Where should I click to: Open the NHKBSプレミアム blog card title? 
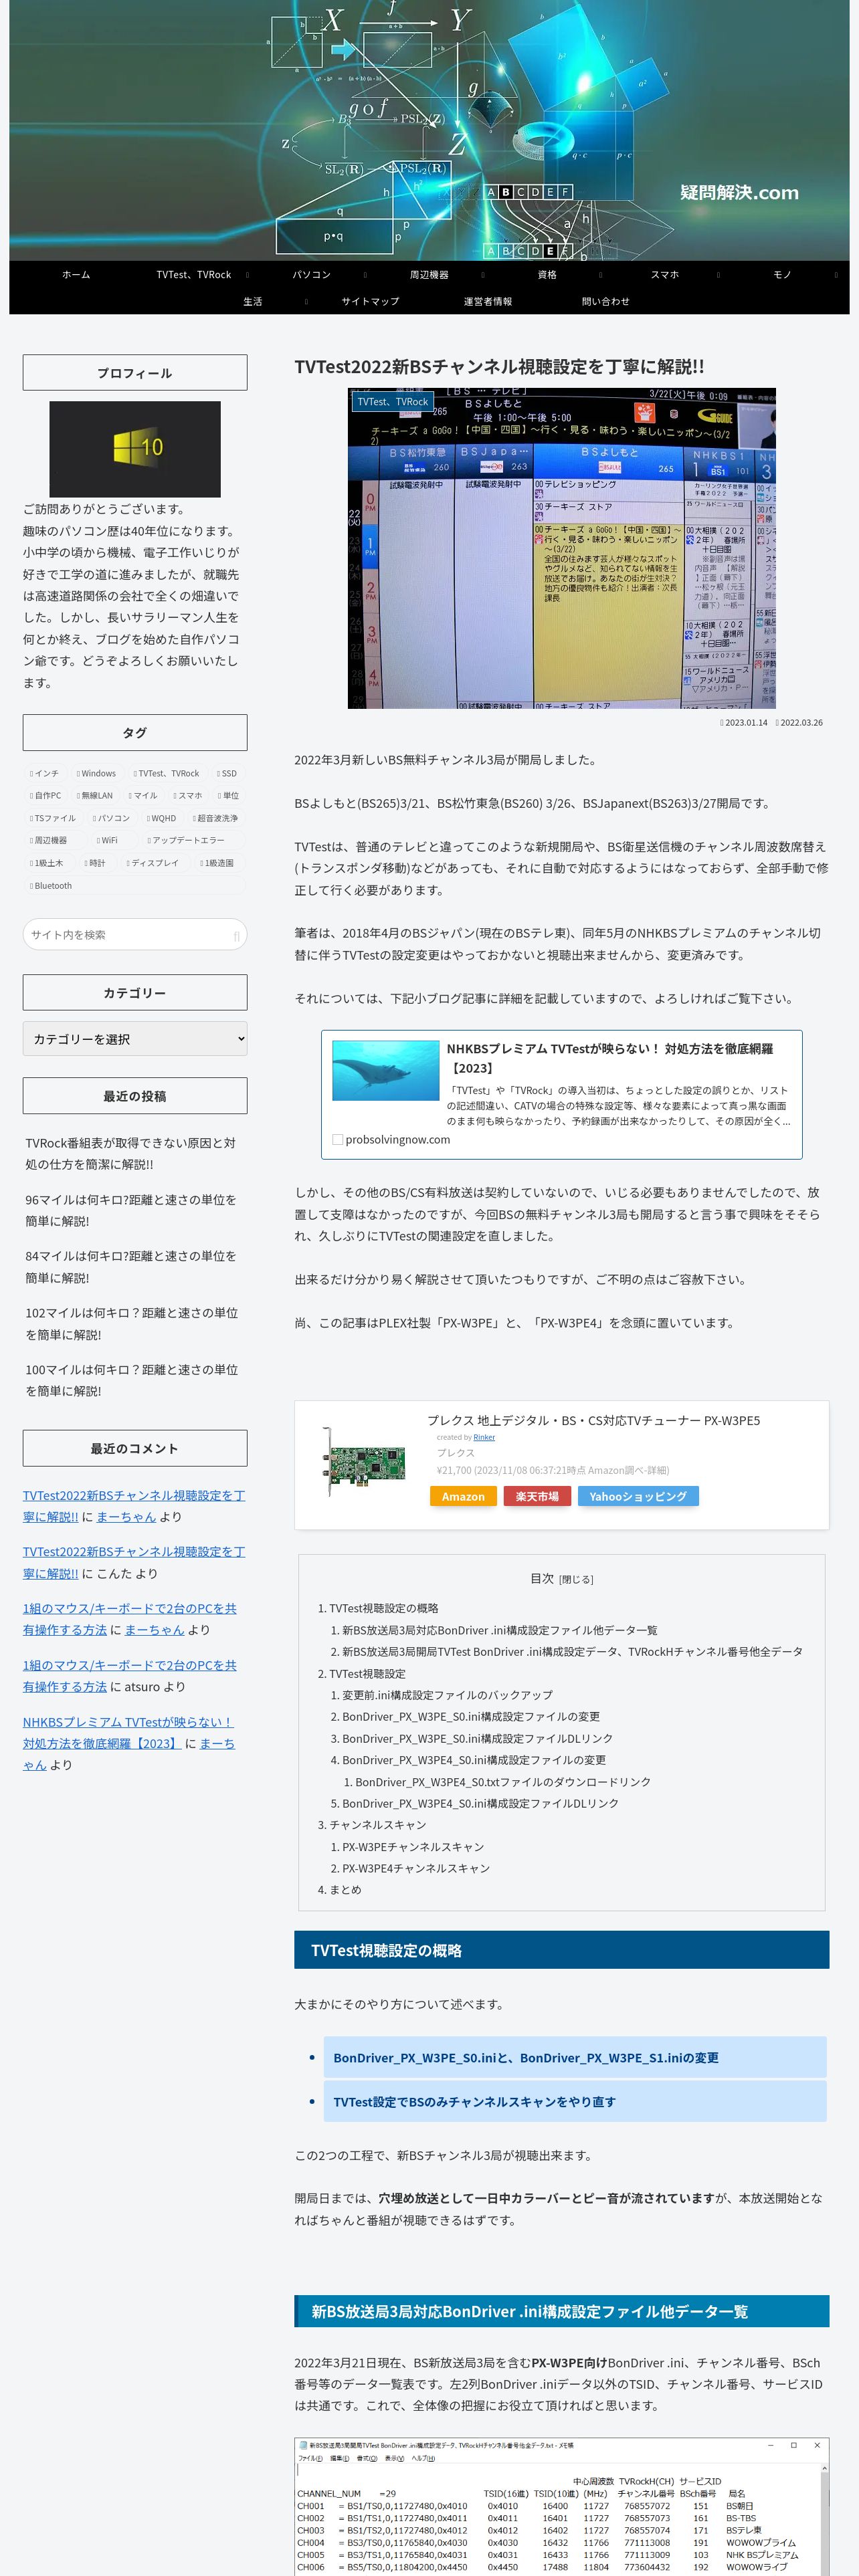coord(609,1058)
